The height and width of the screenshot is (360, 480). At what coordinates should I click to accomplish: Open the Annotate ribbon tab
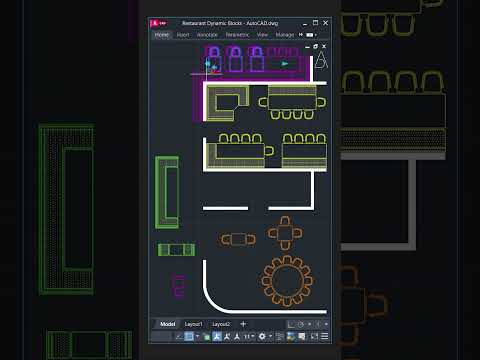207,35
